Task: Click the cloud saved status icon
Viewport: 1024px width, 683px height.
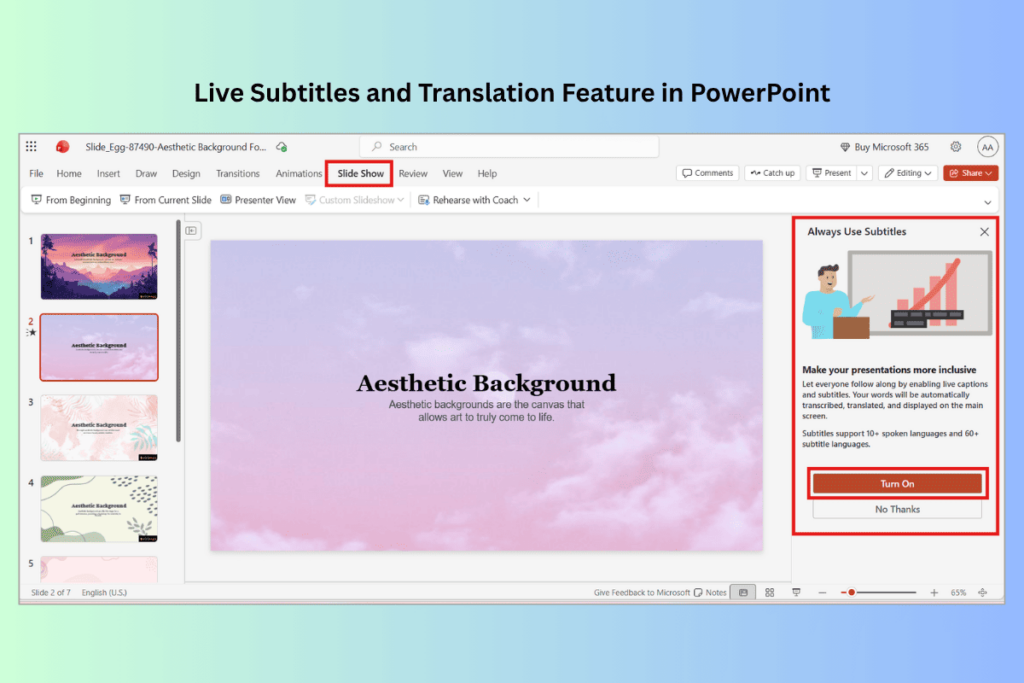Action: [x=281, y=147]
